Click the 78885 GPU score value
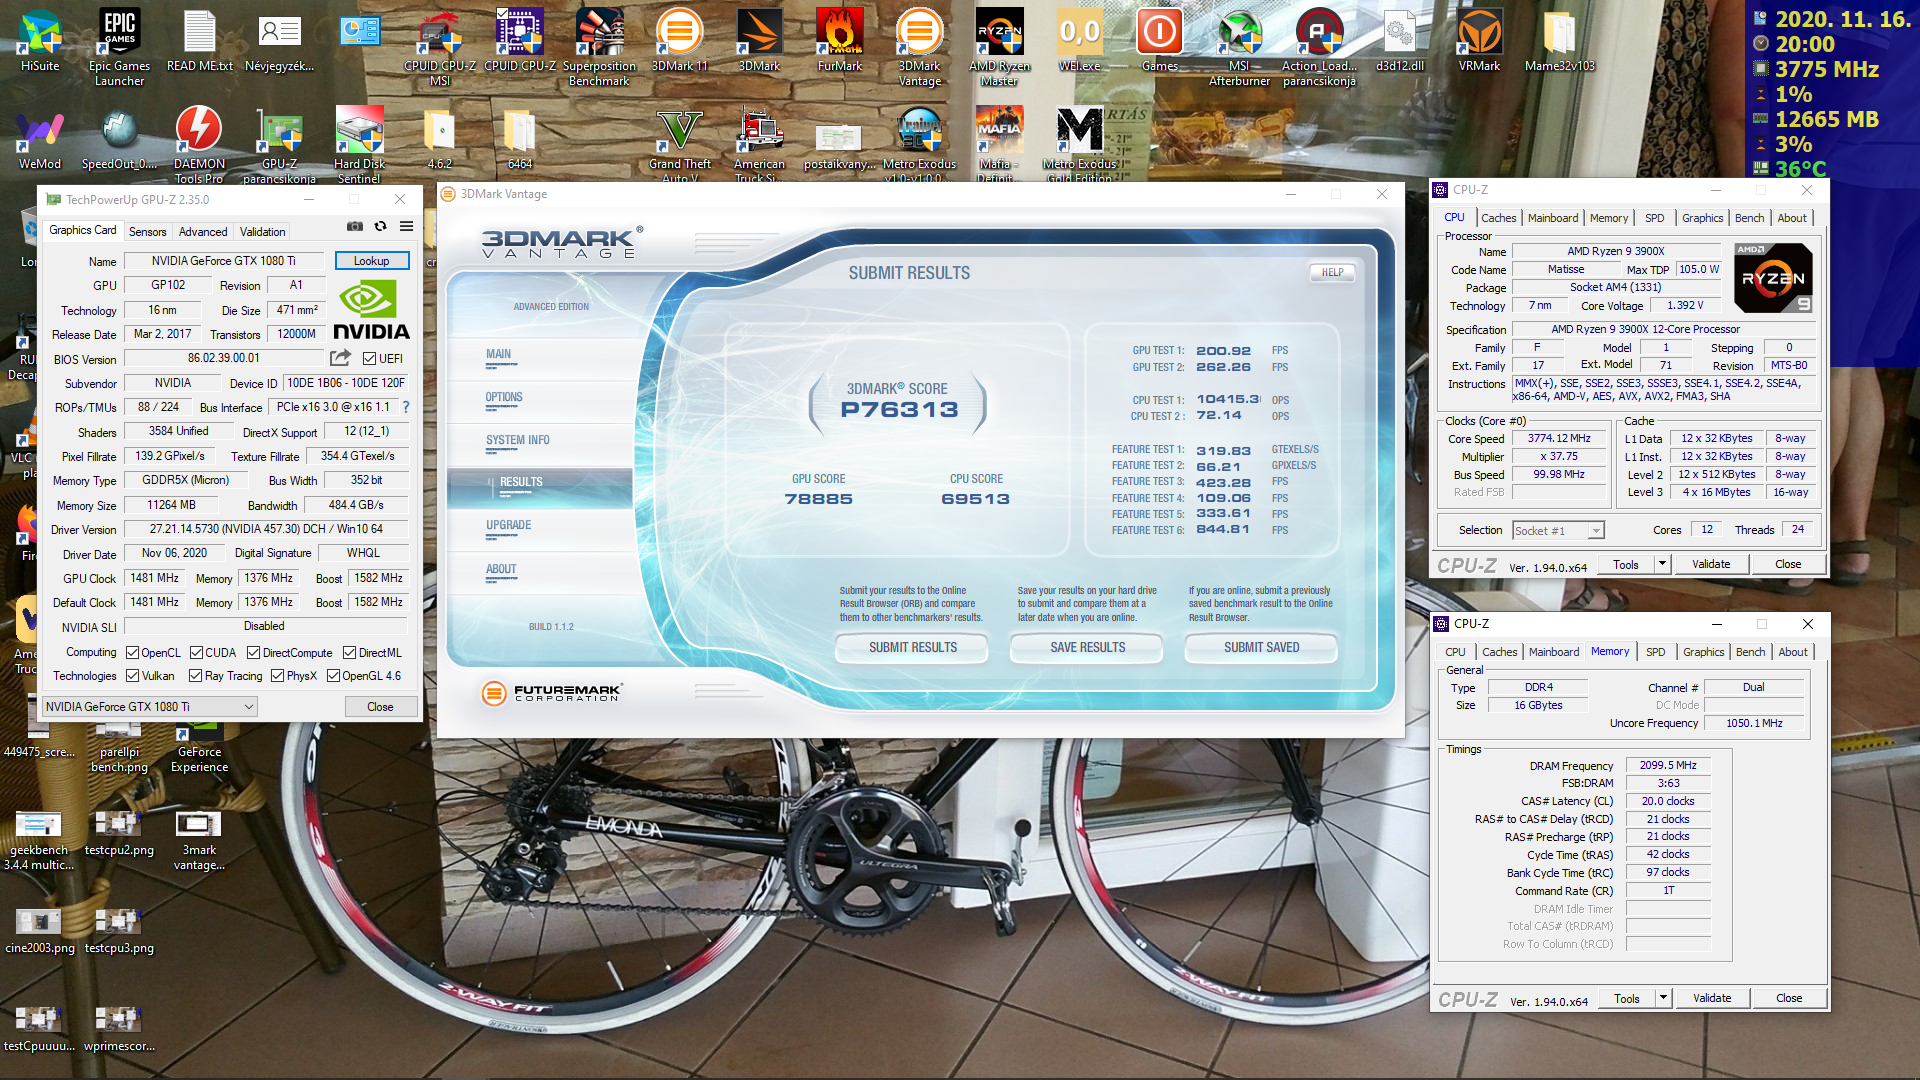 pos(818,498)
